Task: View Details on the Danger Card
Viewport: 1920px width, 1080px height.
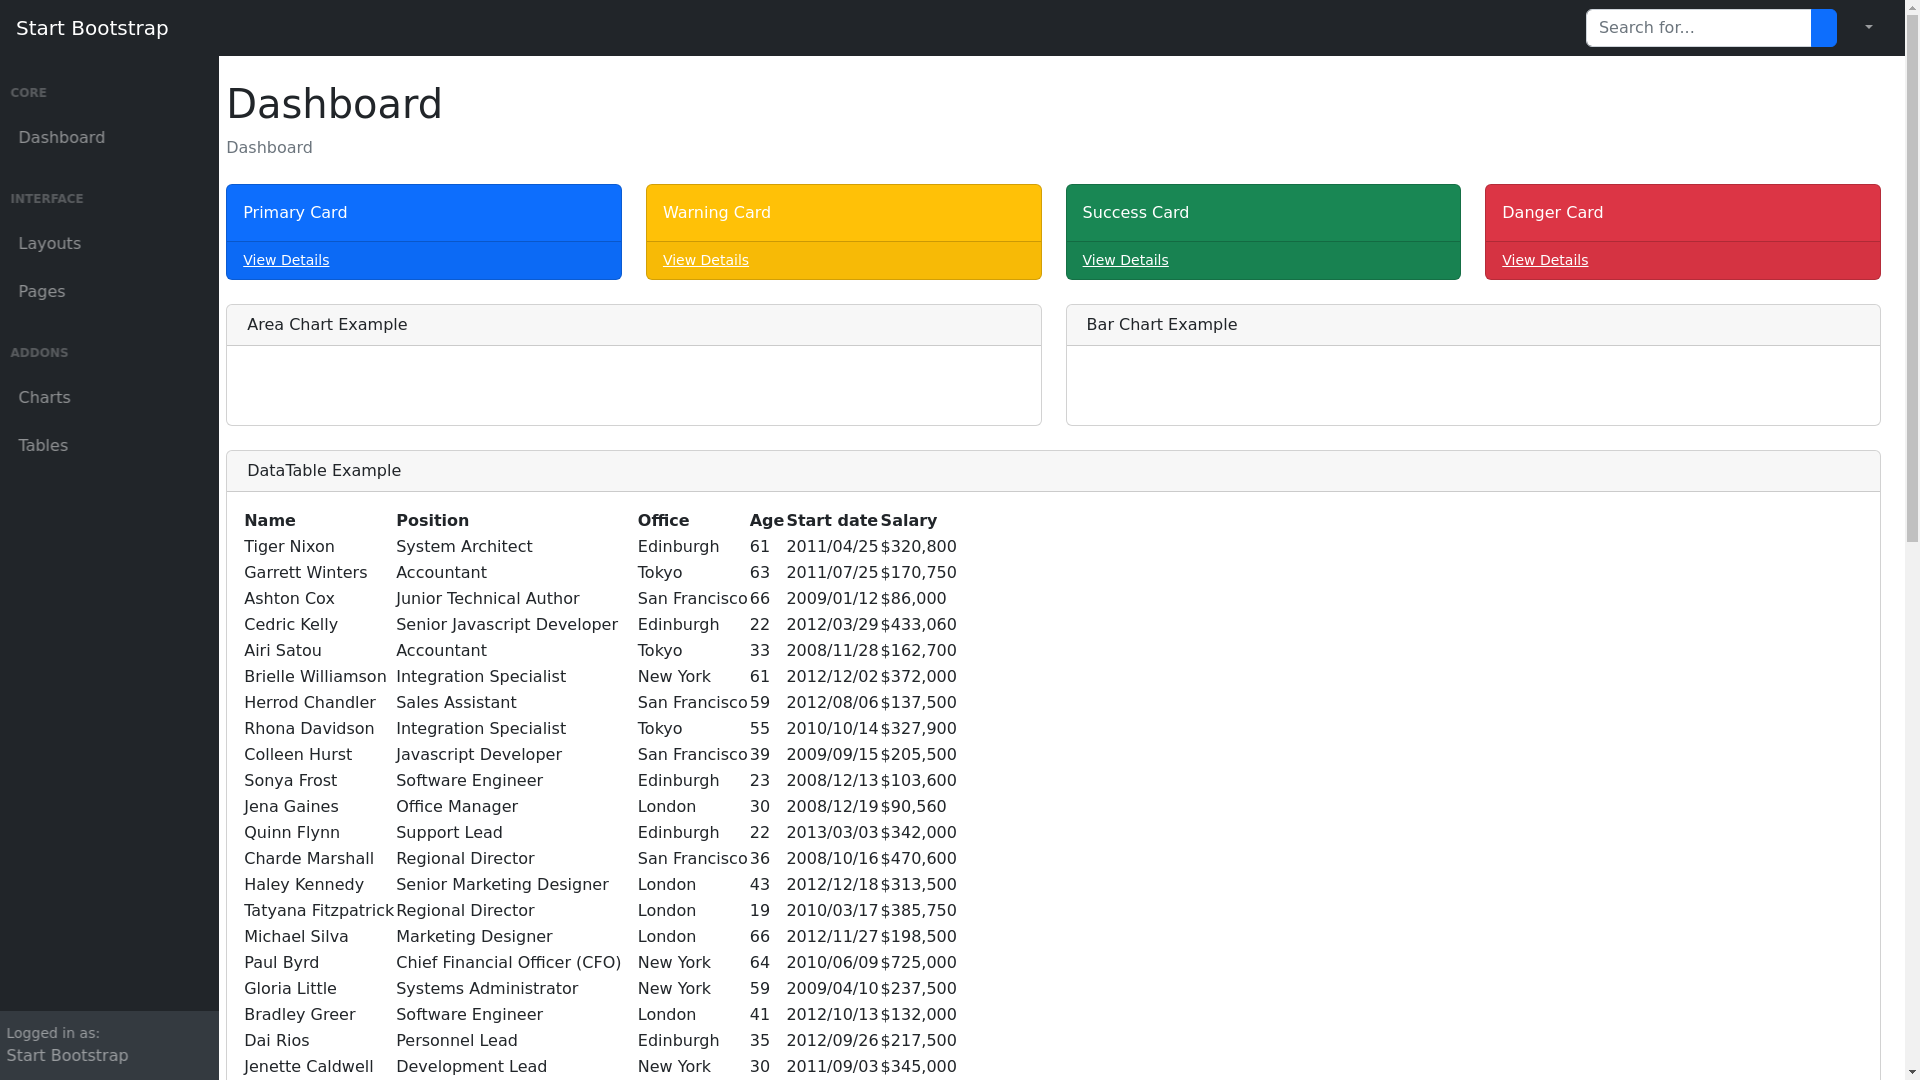Action: coord(1545,260)
